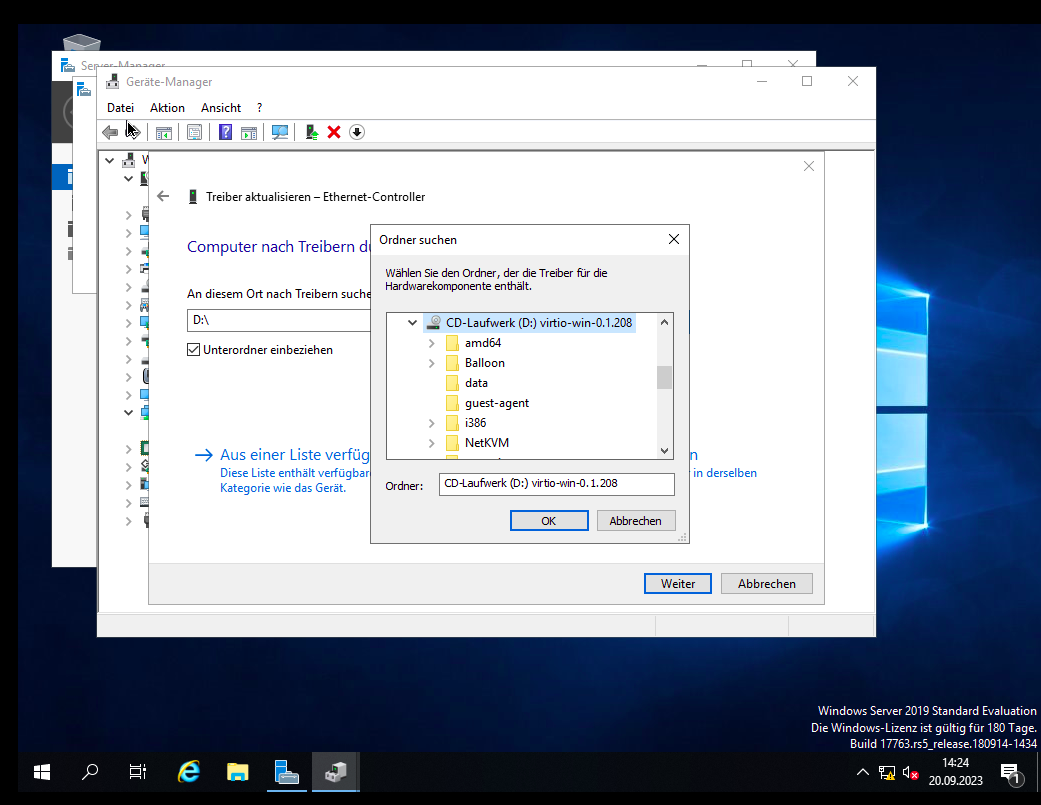Select 'NetKVM' folder entry
This screenshot has height=805, width=1041.
tap(487, 443)
